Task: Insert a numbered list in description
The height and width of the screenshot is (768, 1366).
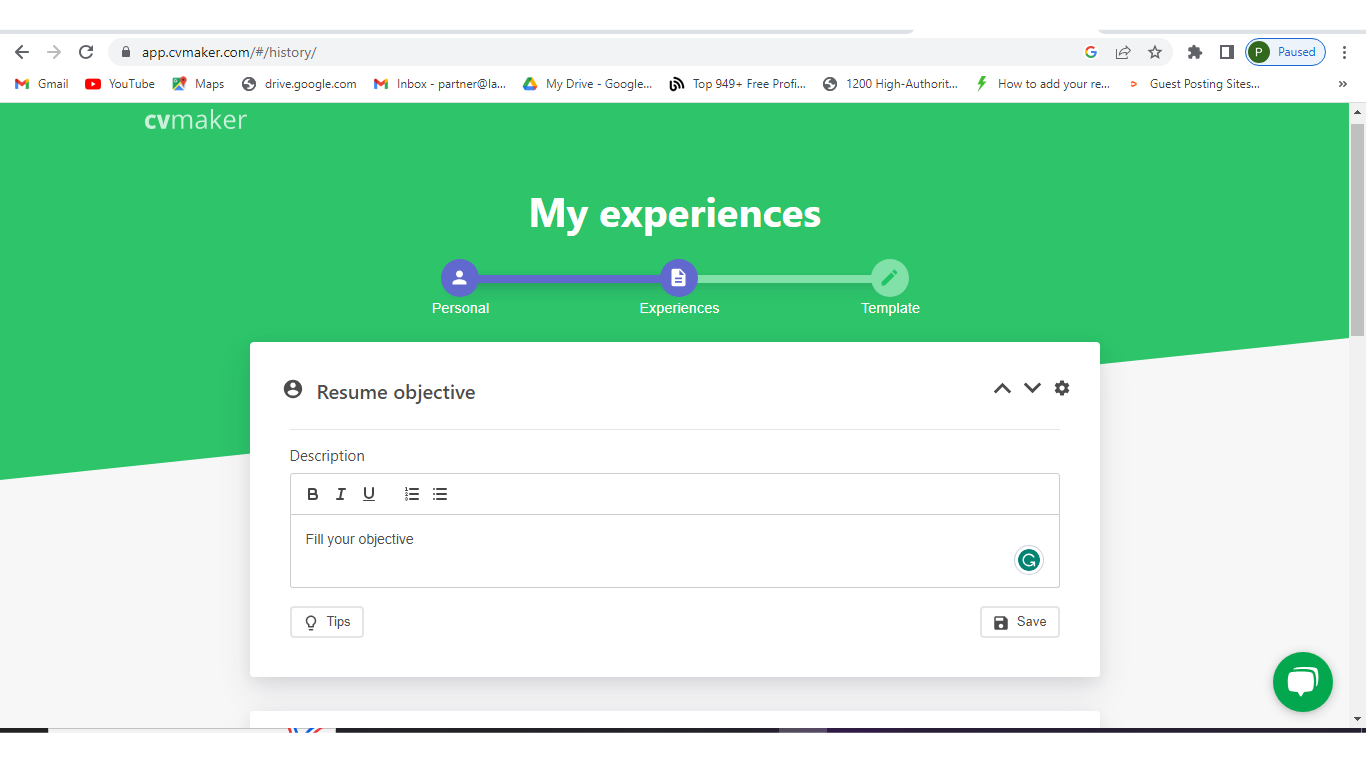Action: click(x=412, y=494)
